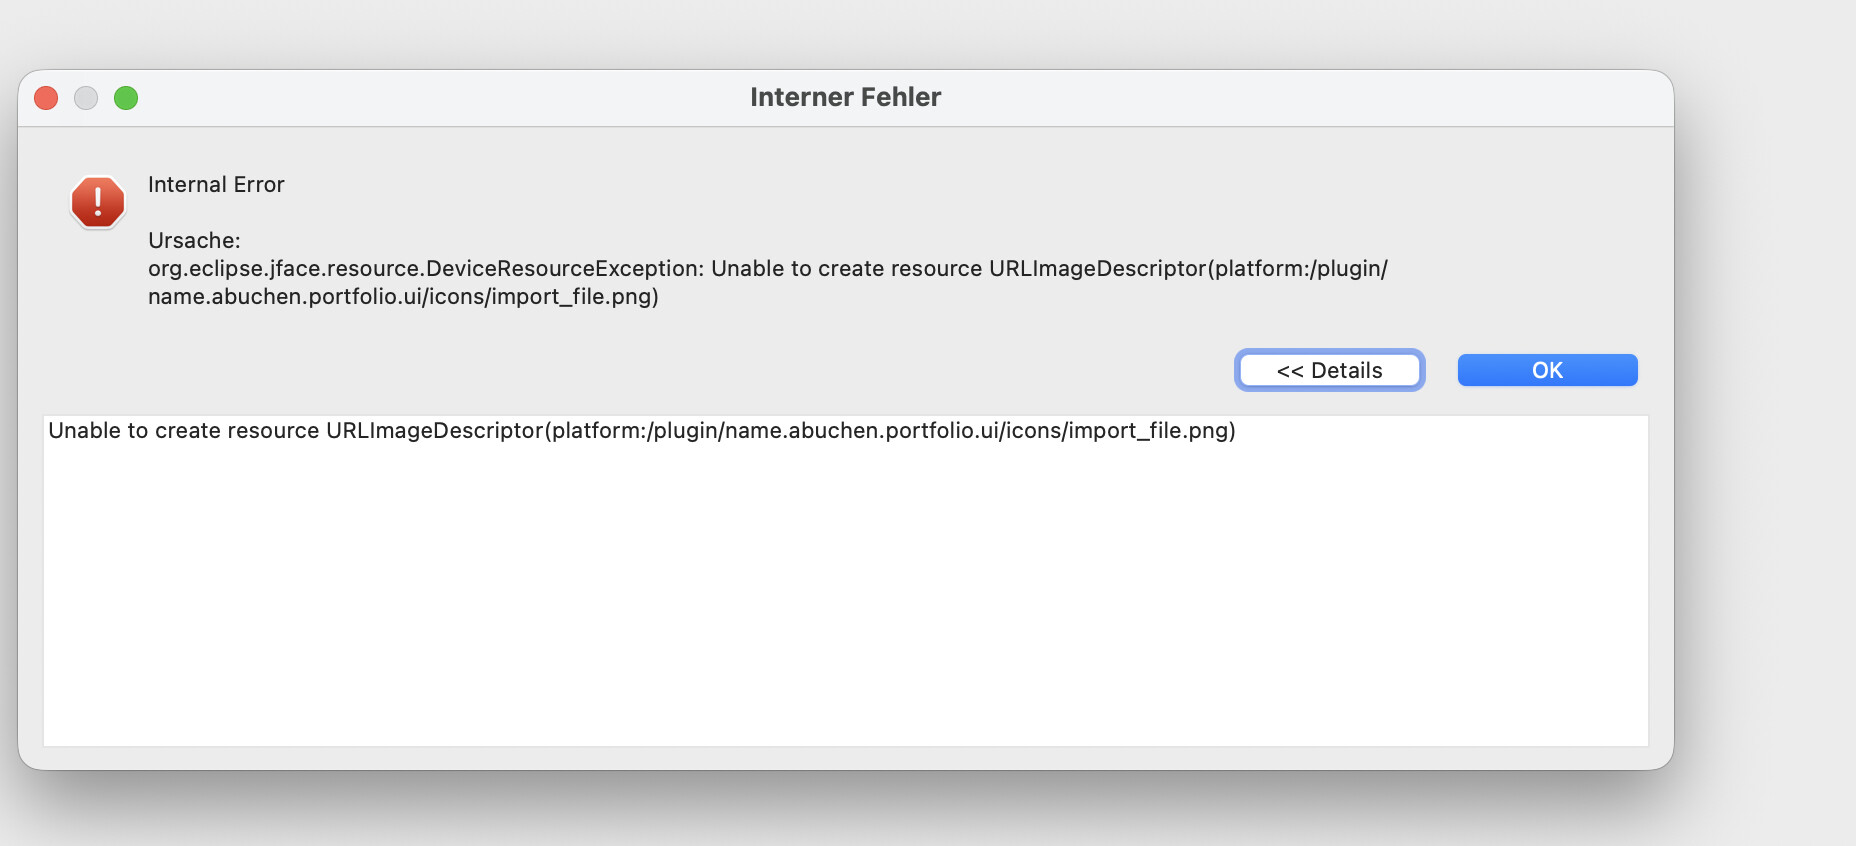
Task: Click the message line in the details box
Action: [x=641, y=431]
